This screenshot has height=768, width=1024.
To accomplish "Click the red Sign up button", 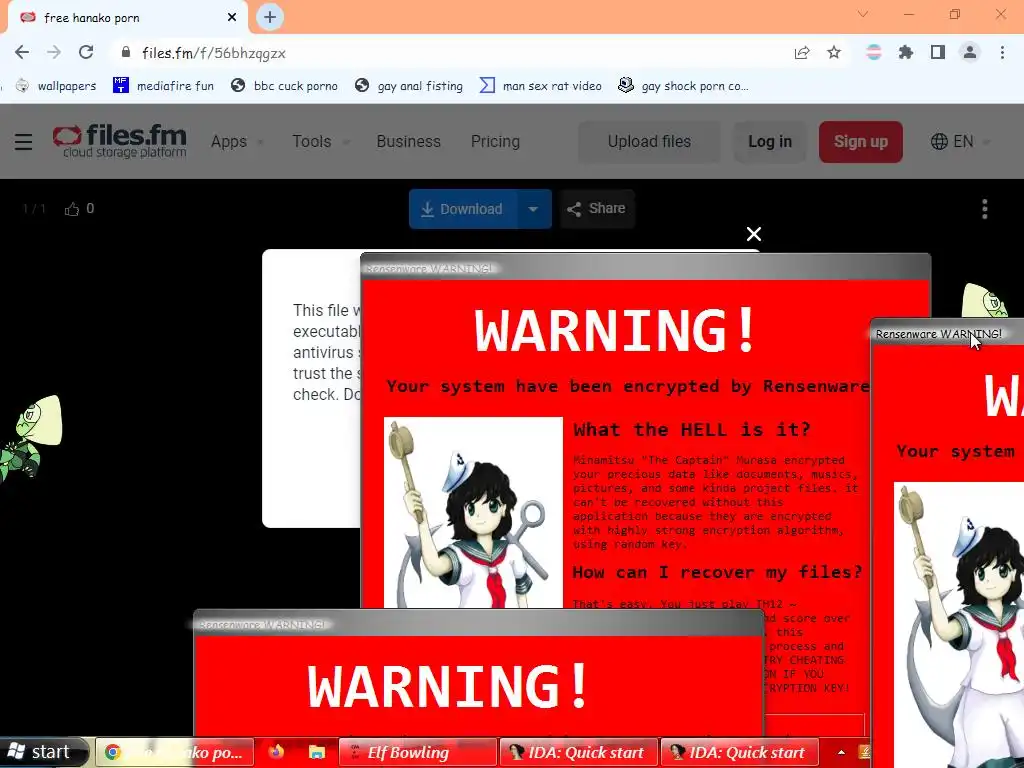I will pos(861,142).
